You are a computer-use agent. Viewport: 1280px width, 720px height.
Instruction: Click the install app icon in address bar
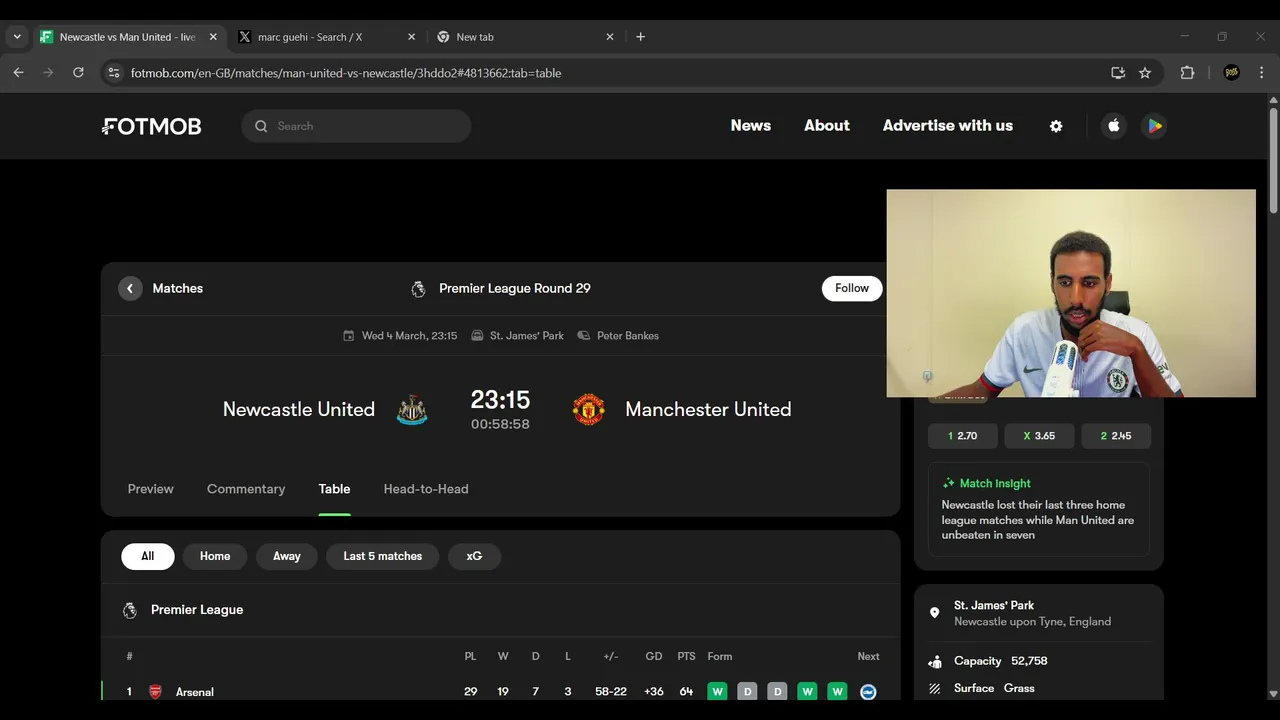(x=1118, y=73)
